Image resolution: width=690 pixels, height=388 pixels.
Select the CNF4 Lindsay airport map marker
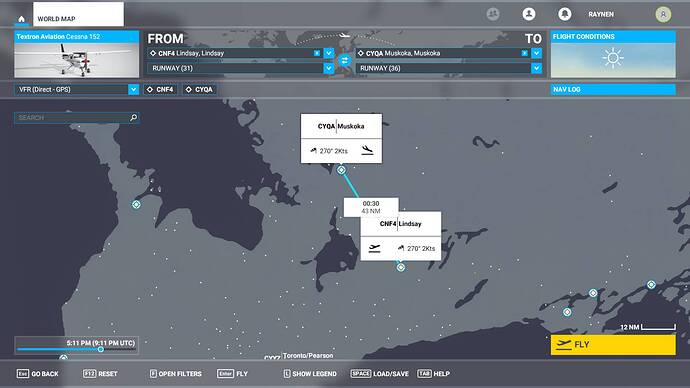(400, 267)
